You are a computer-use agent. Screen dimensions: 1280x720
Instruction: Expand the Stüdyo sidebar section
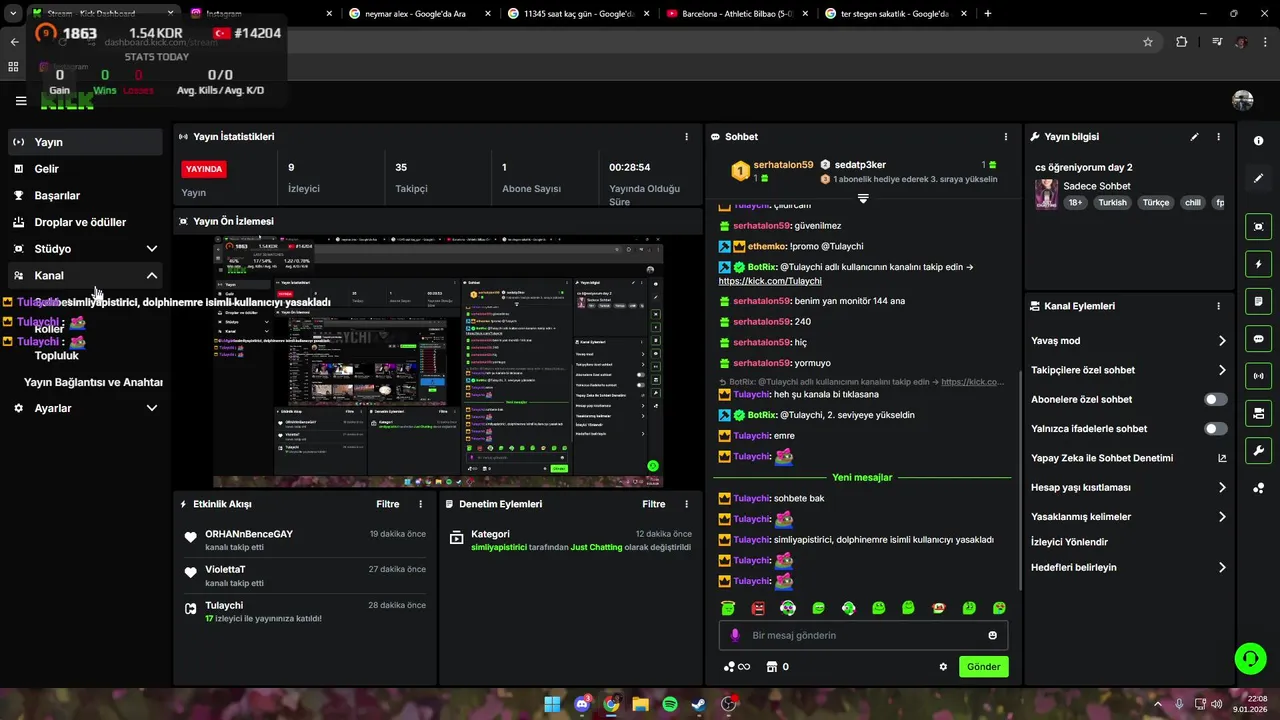(152, 249)
